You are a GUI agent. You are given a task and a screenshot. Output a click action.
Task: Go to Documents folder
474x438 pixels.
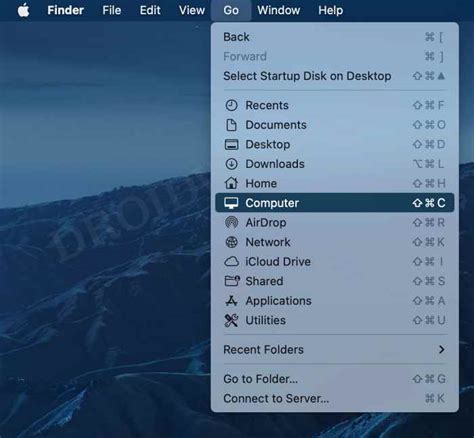[335, 125]
